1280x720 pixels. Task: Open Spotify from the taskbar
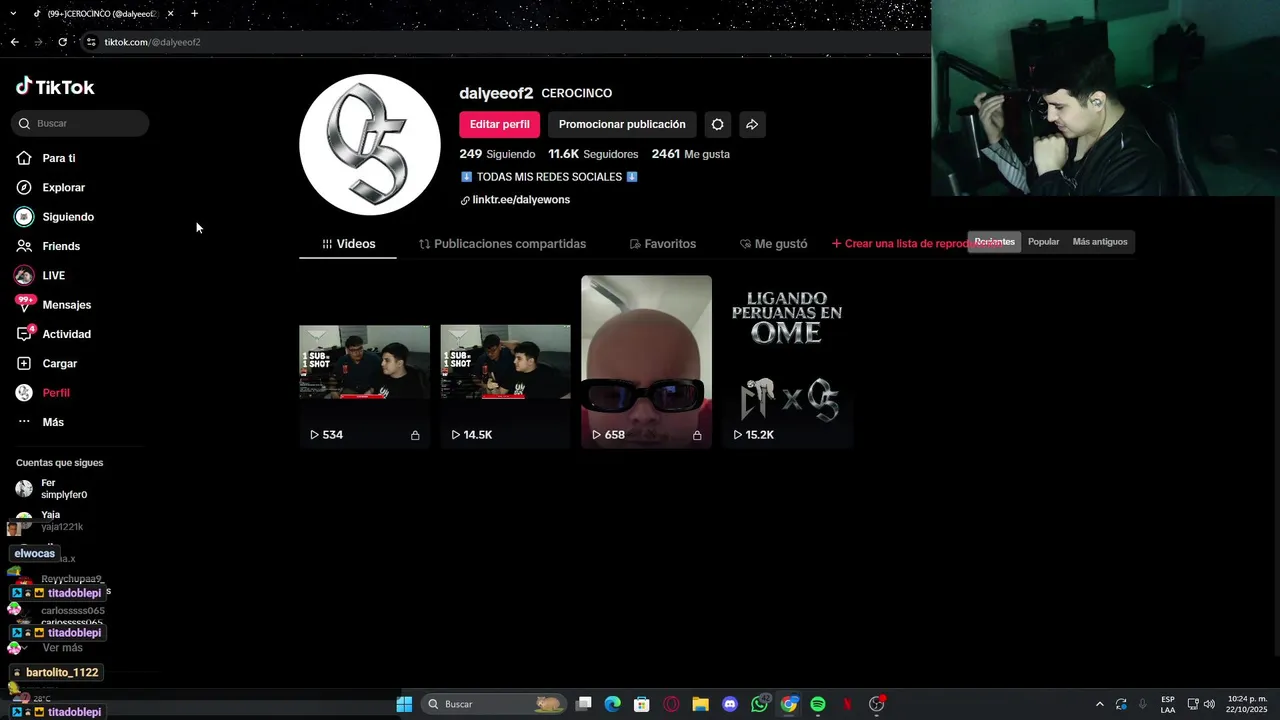pyautogui.click(x=818, y=704)
